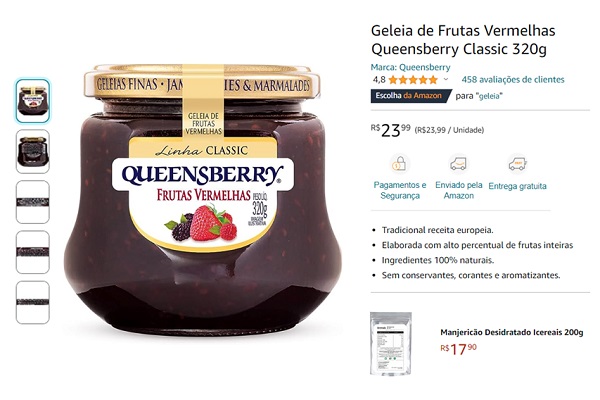Click the five-star rating icons

413,80
